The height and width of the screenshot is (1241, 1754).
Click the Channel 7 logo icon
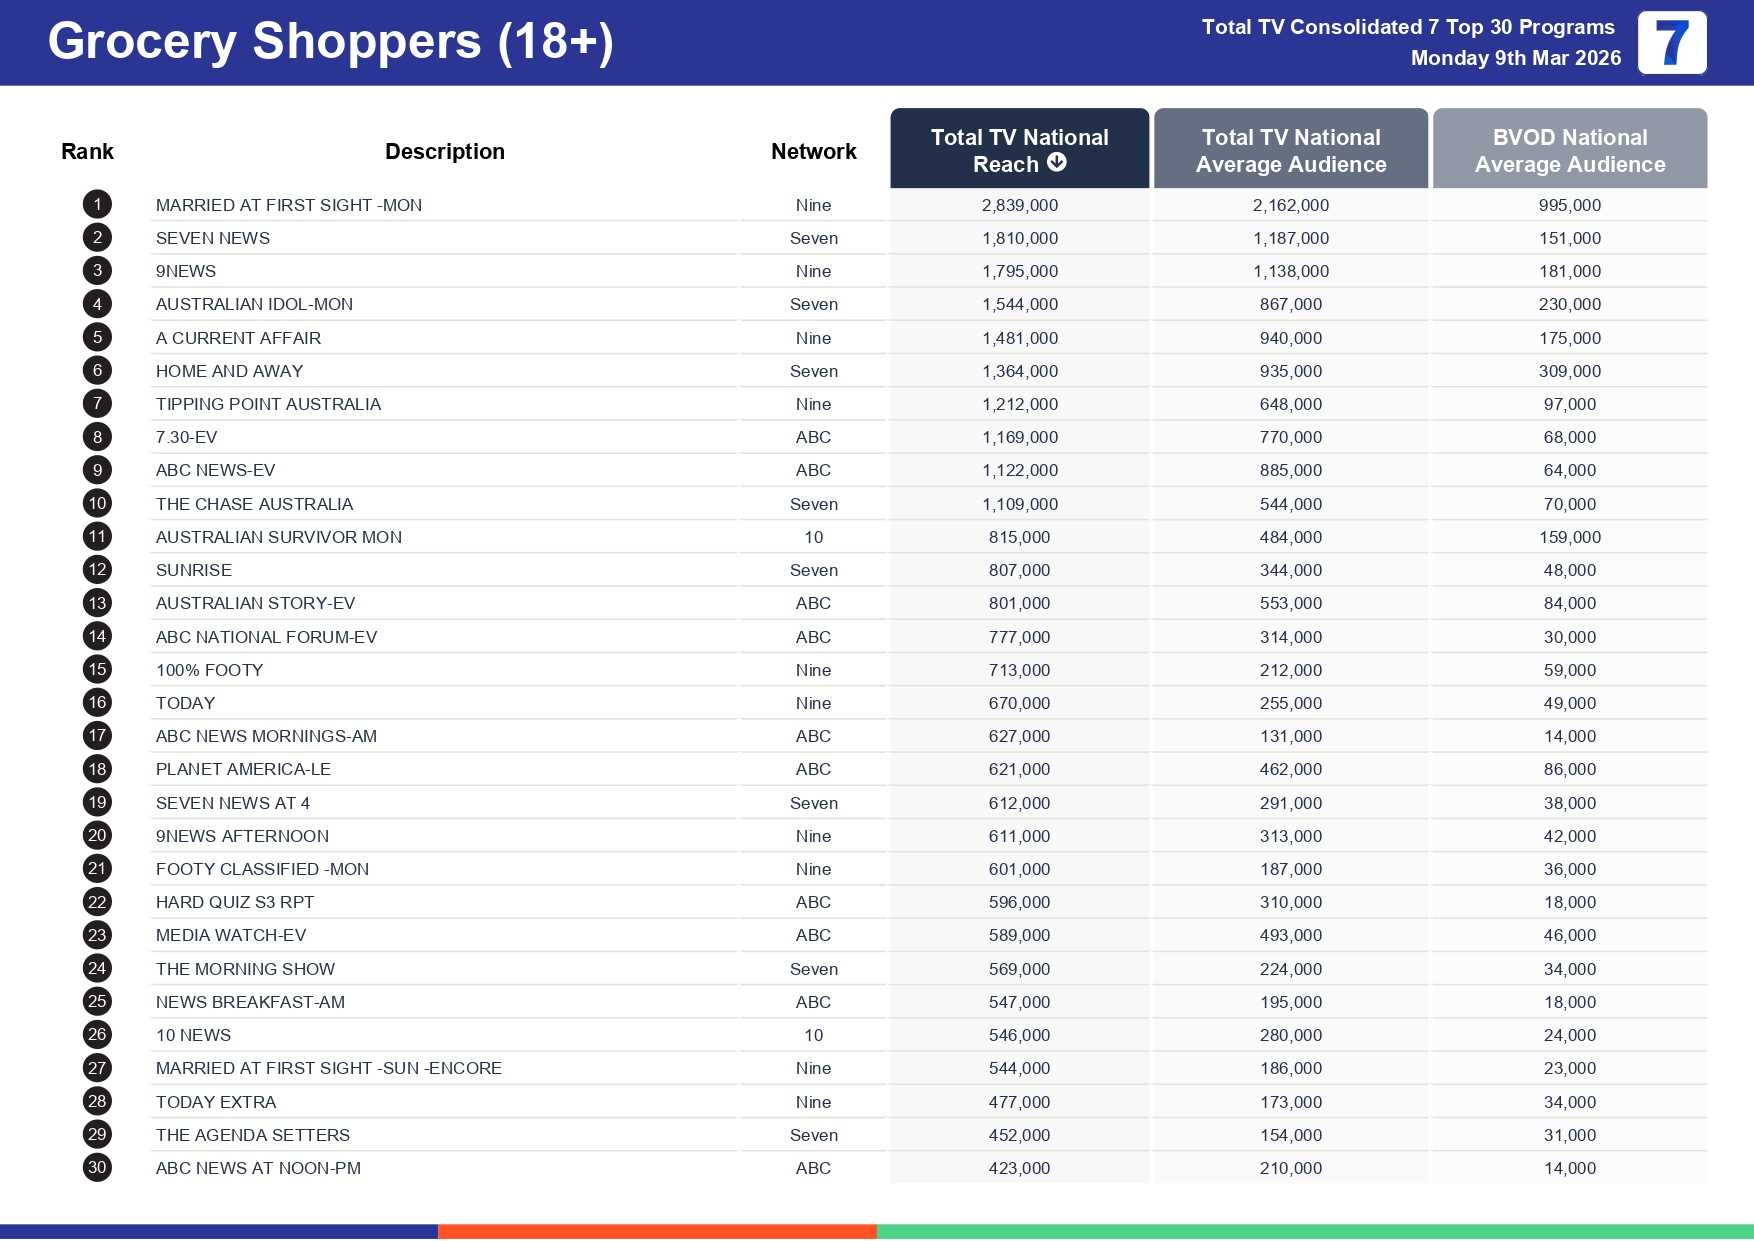click(1671, 43)
